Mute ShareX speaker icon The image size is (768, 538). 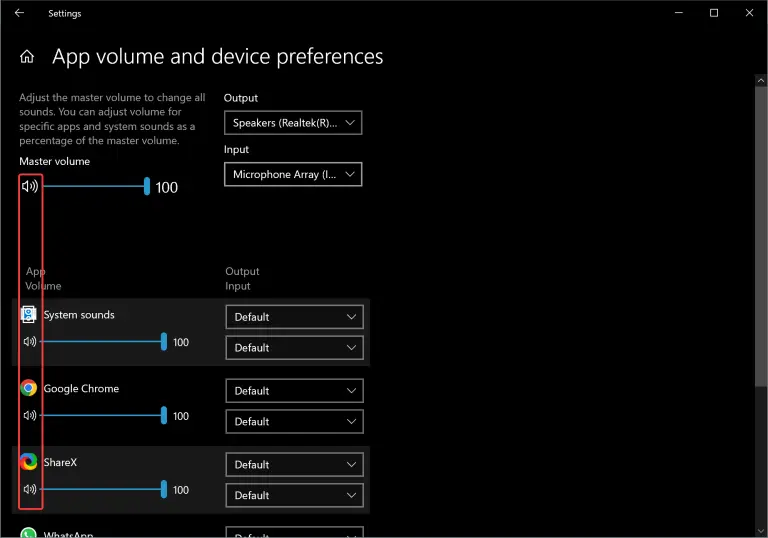[x=30, y=489]
